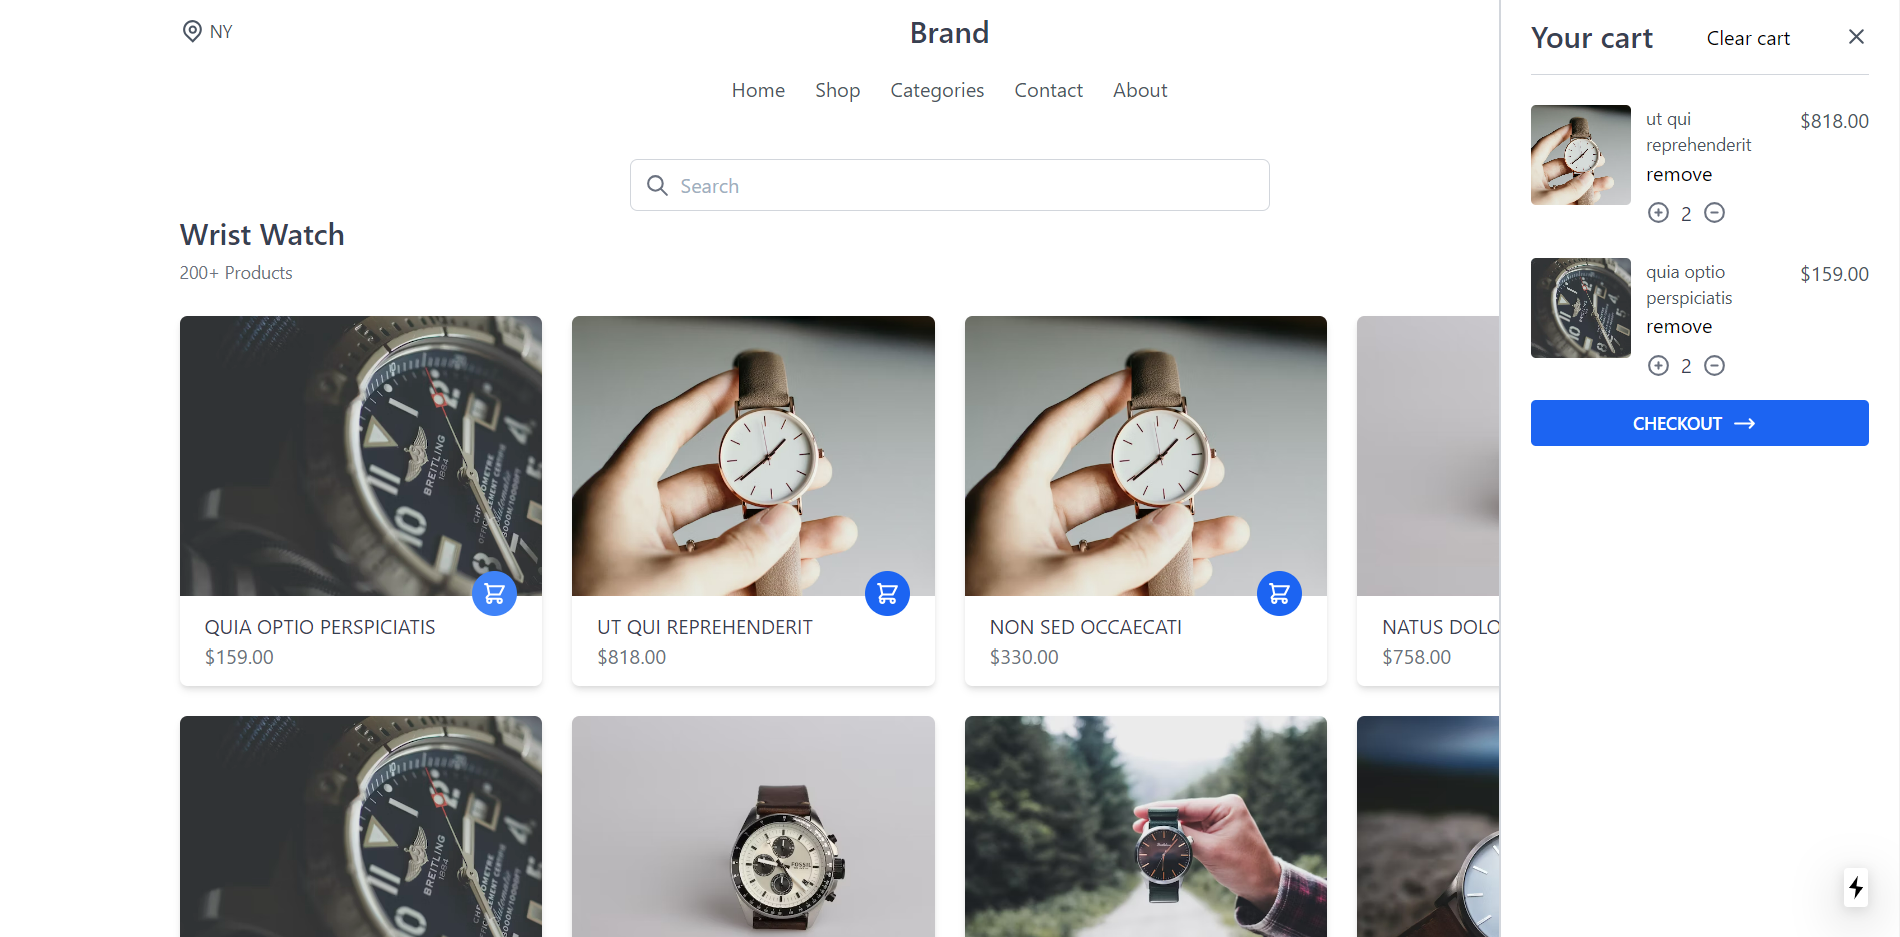Go to the Contact page
The width and height of the screenshot is (1900, 937).
[x=1048, y=90]
